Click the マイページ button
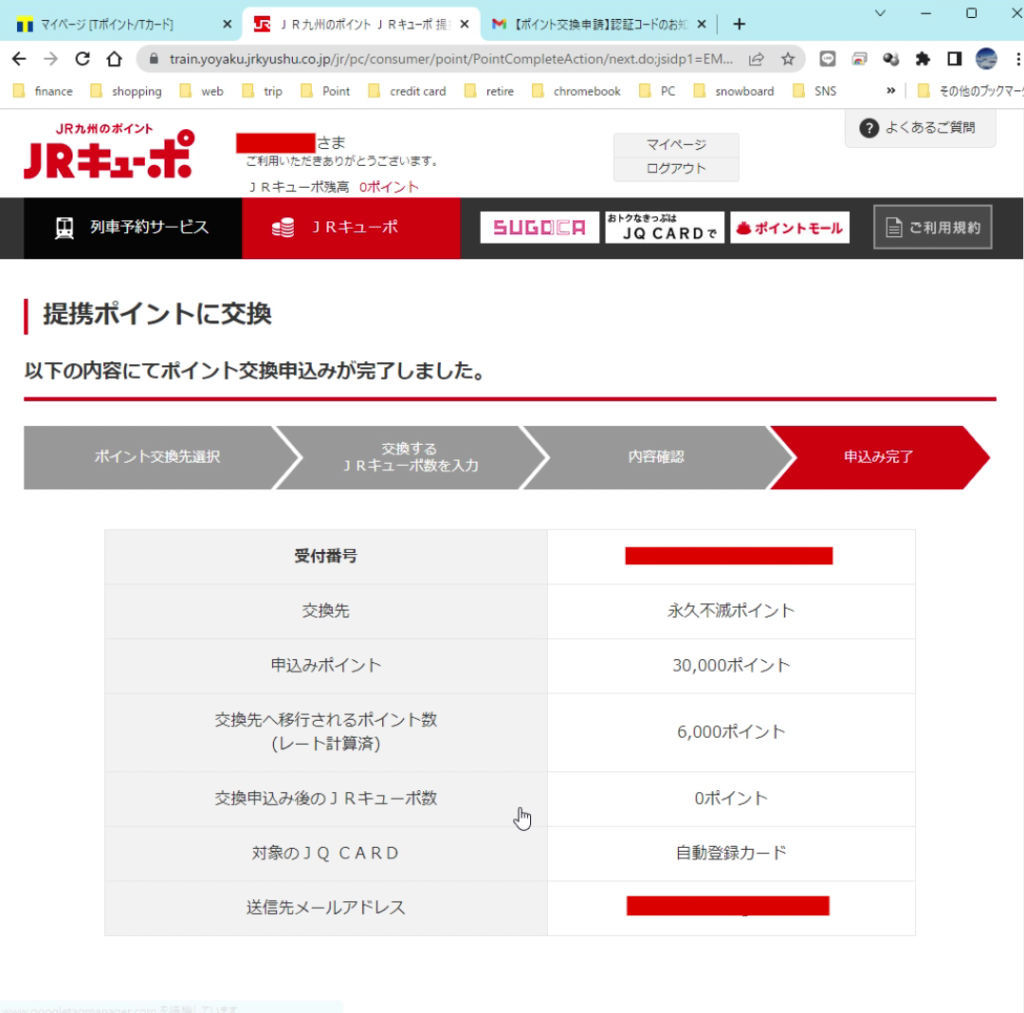This screenshot has width=1024, height=1013. [x=676, y=144]
